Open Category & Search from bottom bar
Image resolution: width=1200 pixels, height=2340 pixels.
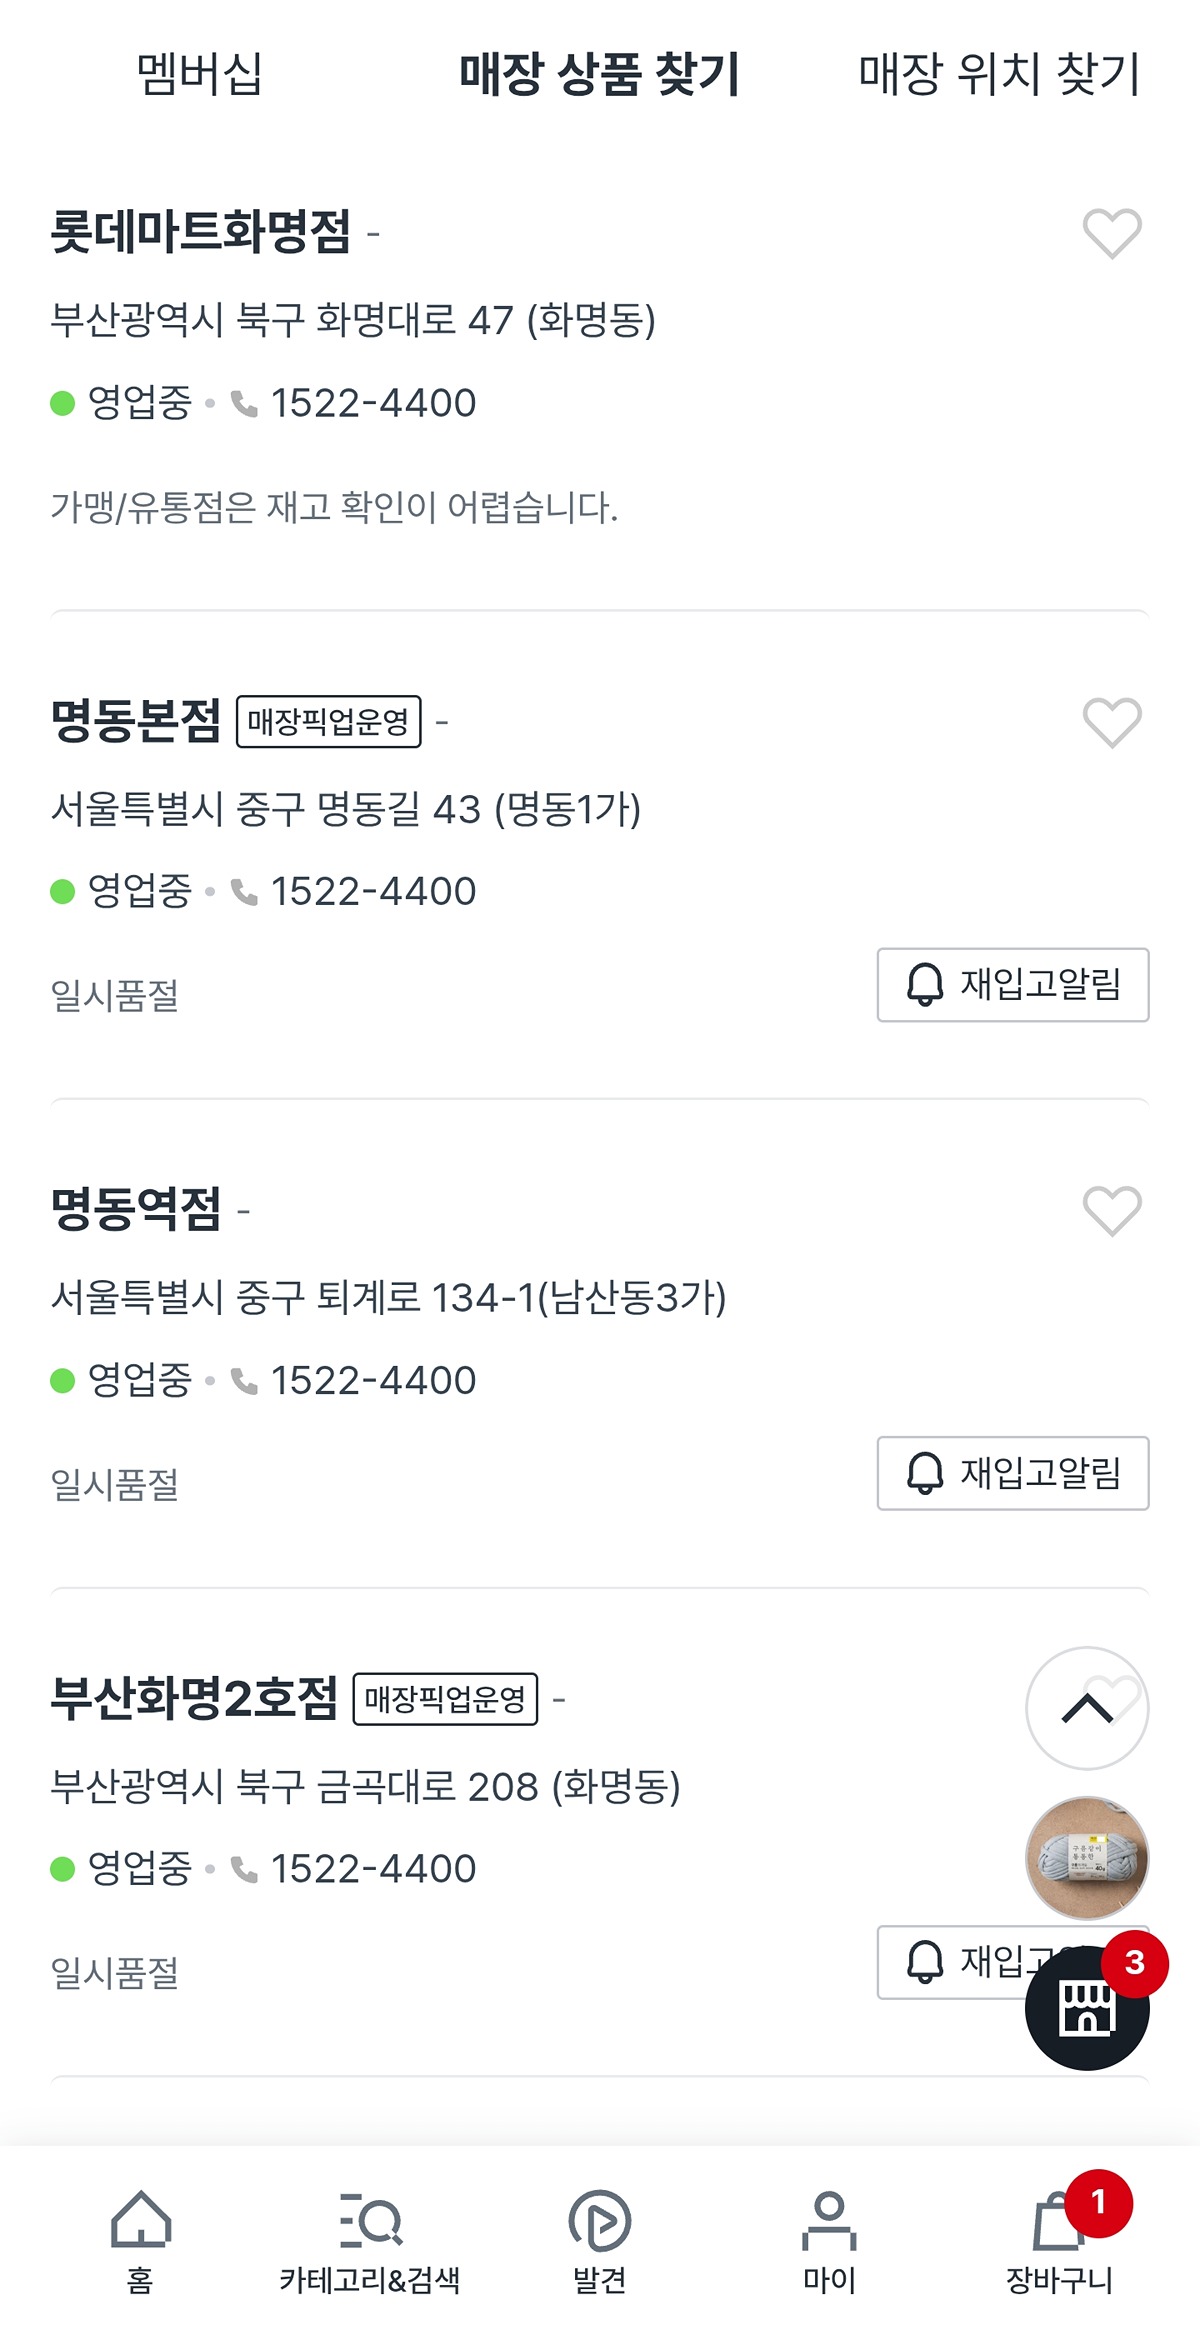point(369,2240)
